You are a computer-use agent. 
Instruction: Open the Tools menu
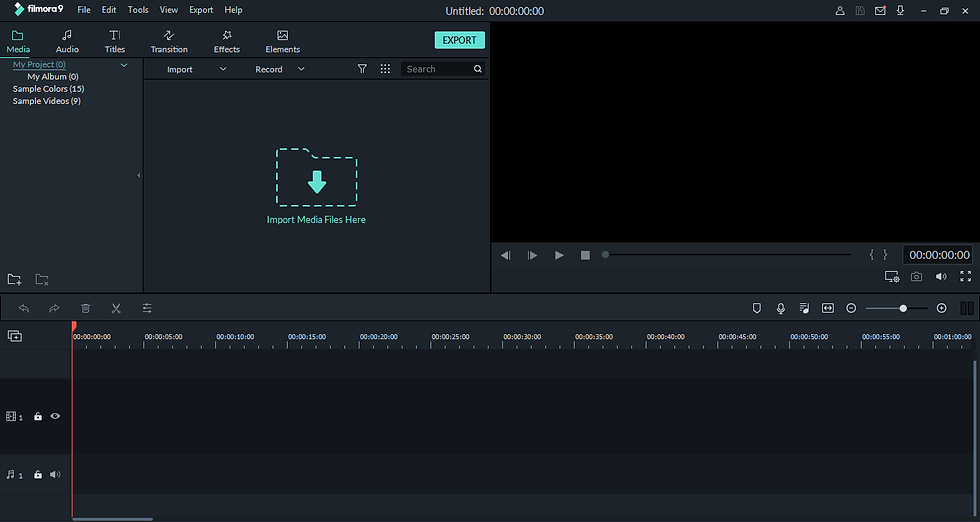pos(138,10)
